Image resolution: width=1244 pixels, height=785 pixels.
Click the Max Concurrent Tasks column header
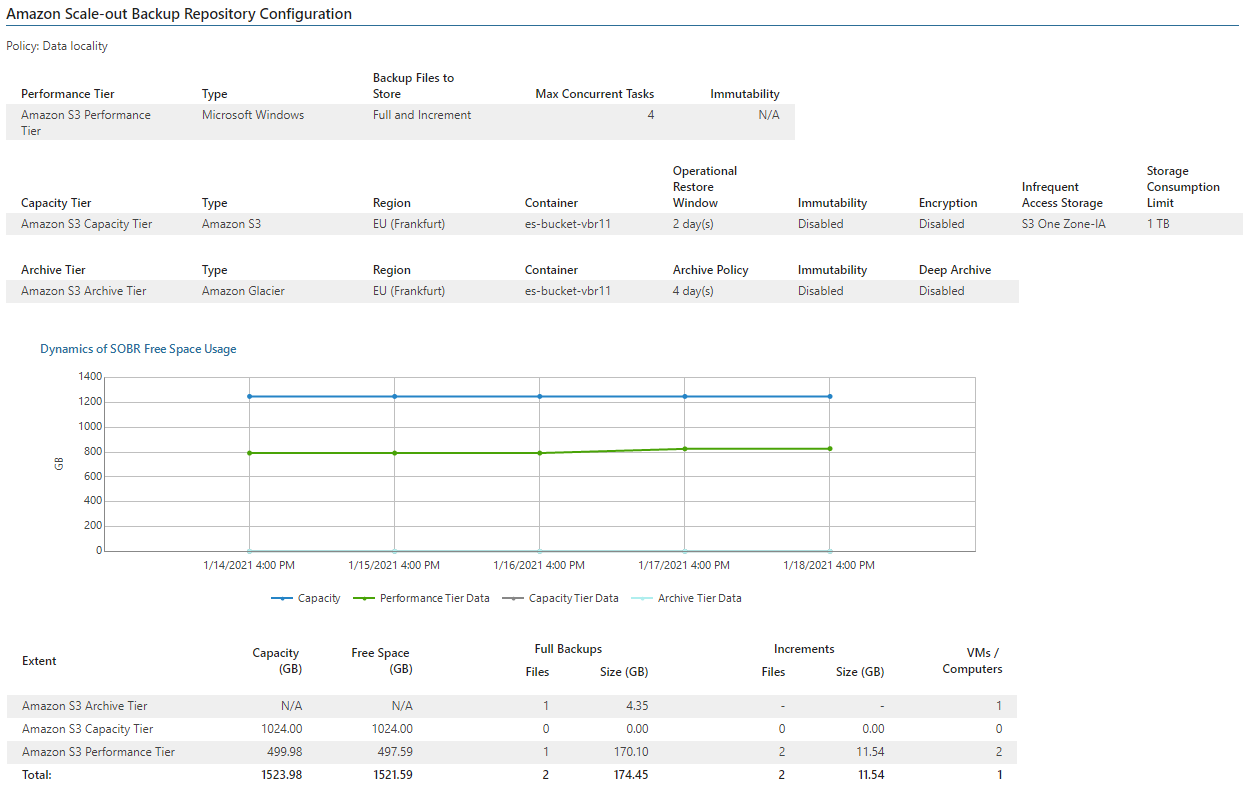[594, 94]
